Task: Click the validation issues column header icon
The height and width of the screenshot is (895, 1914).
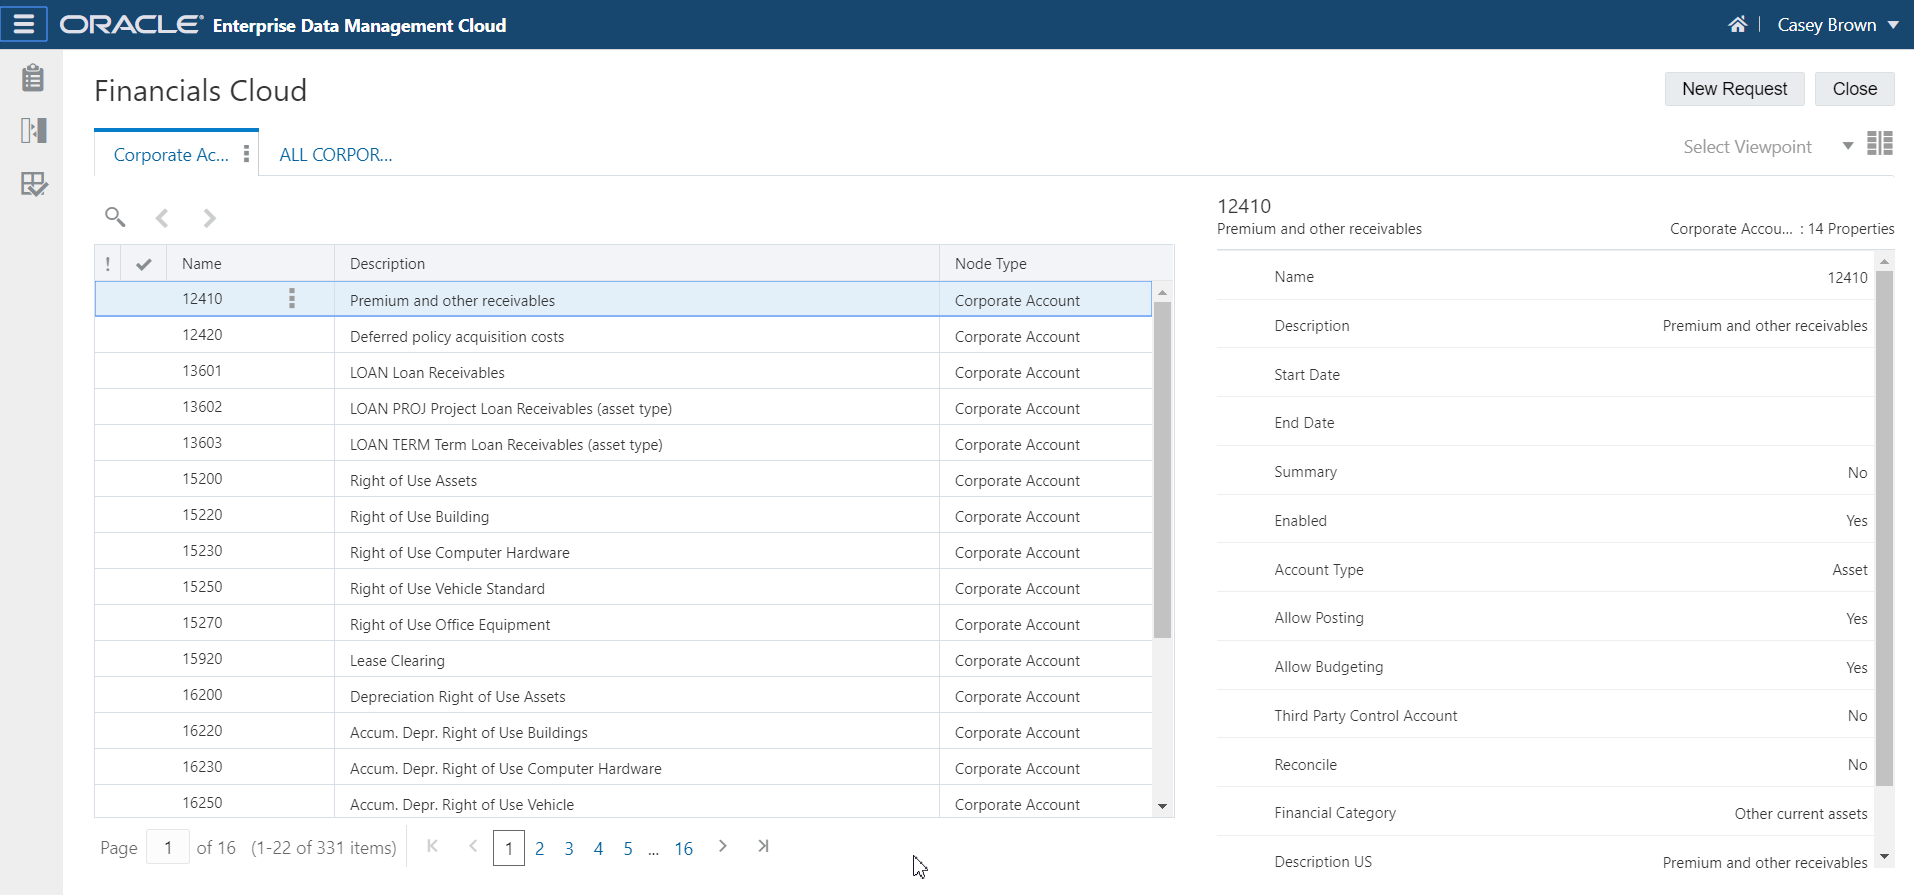Action: (x=107, y=264)
